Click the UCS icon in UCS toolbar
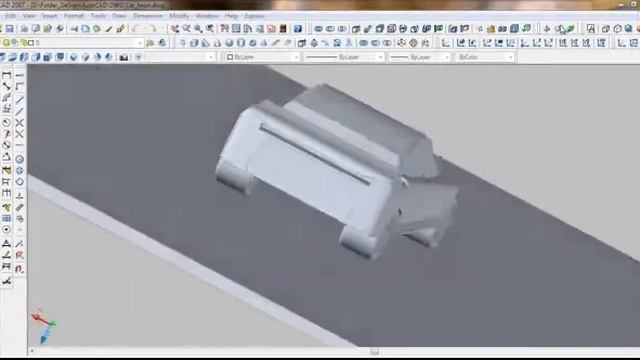The width and height of the screenshot is (640, 360). tap(446, 43)
